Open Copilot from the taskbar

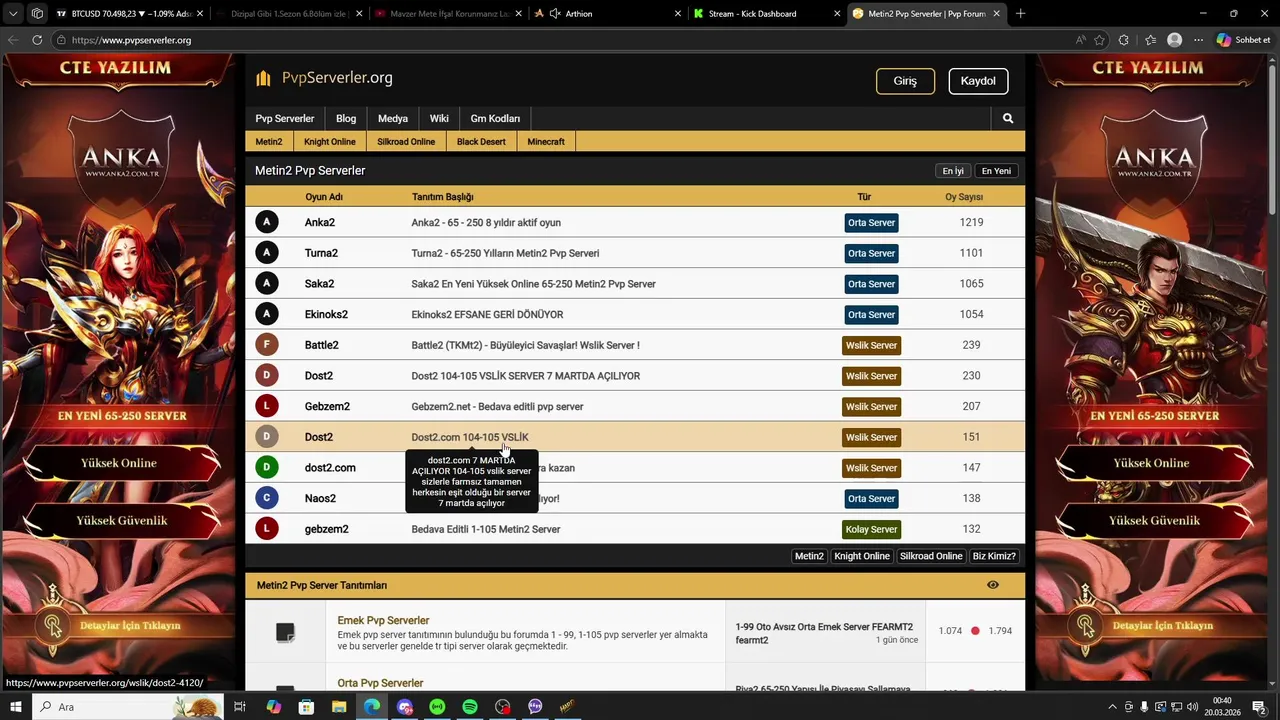click(x=273, y=707)
